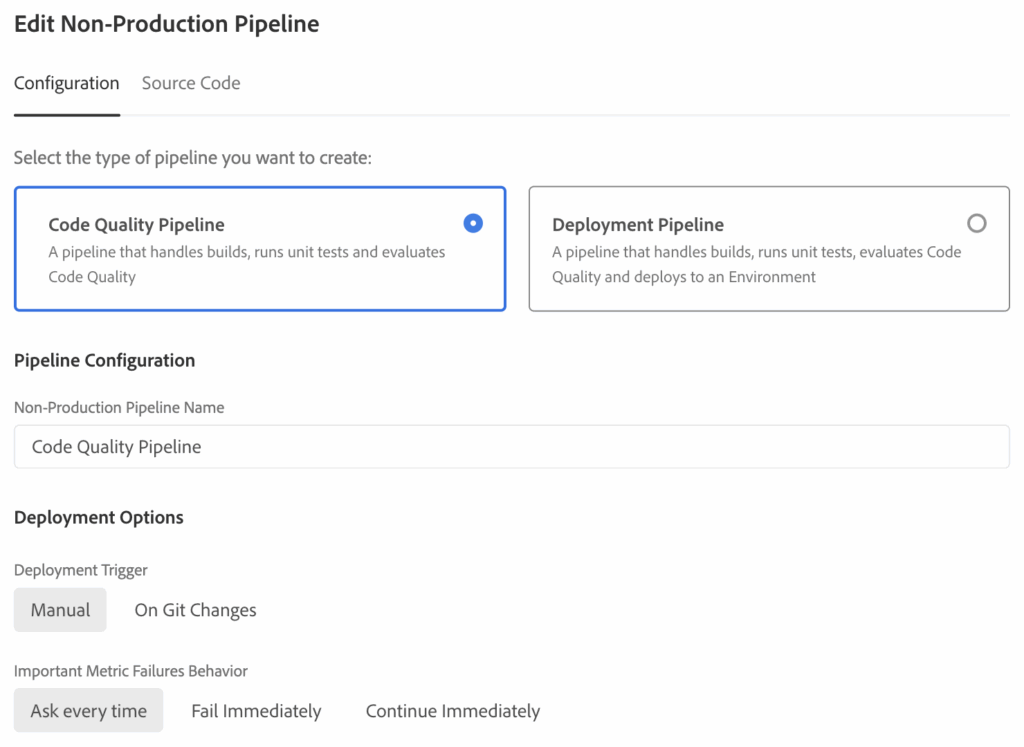Click the Non-Production Pipeline Name label

pos(118,408)
